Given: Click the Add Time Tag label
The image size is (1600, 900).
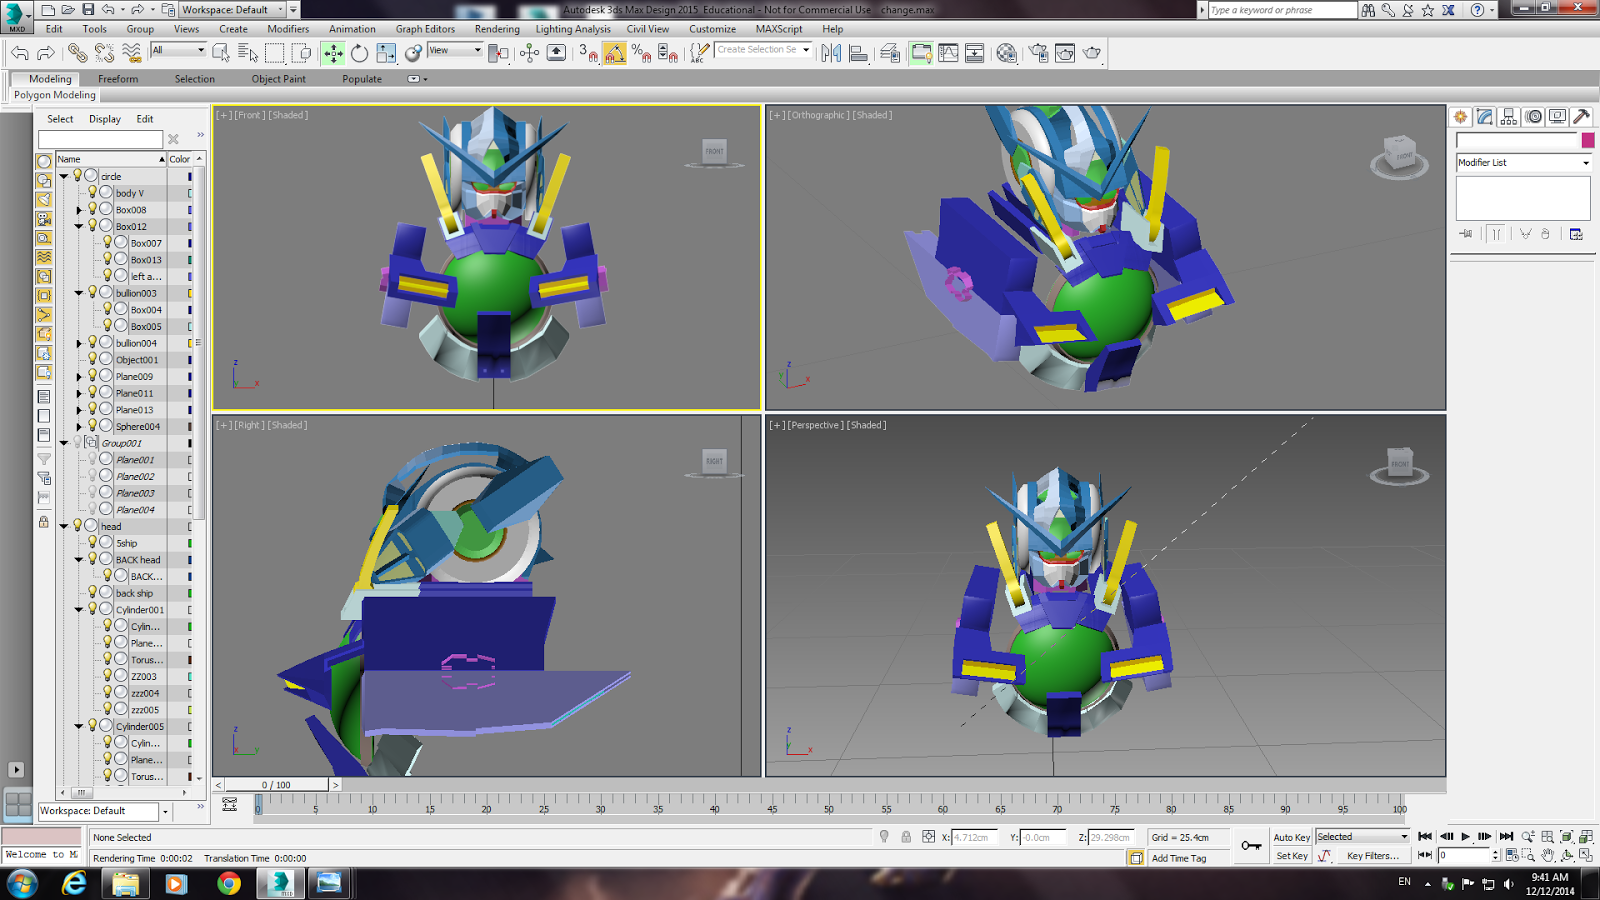Looking at the screenshot, I should click(x=1179, y=858).
